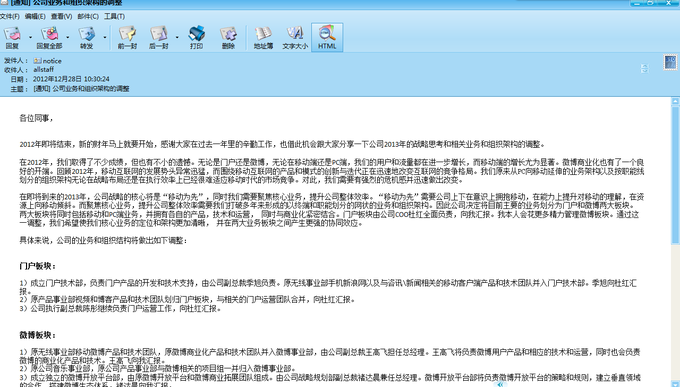
Task: Click the sender contact card icon beside notice
Action: 37,61
